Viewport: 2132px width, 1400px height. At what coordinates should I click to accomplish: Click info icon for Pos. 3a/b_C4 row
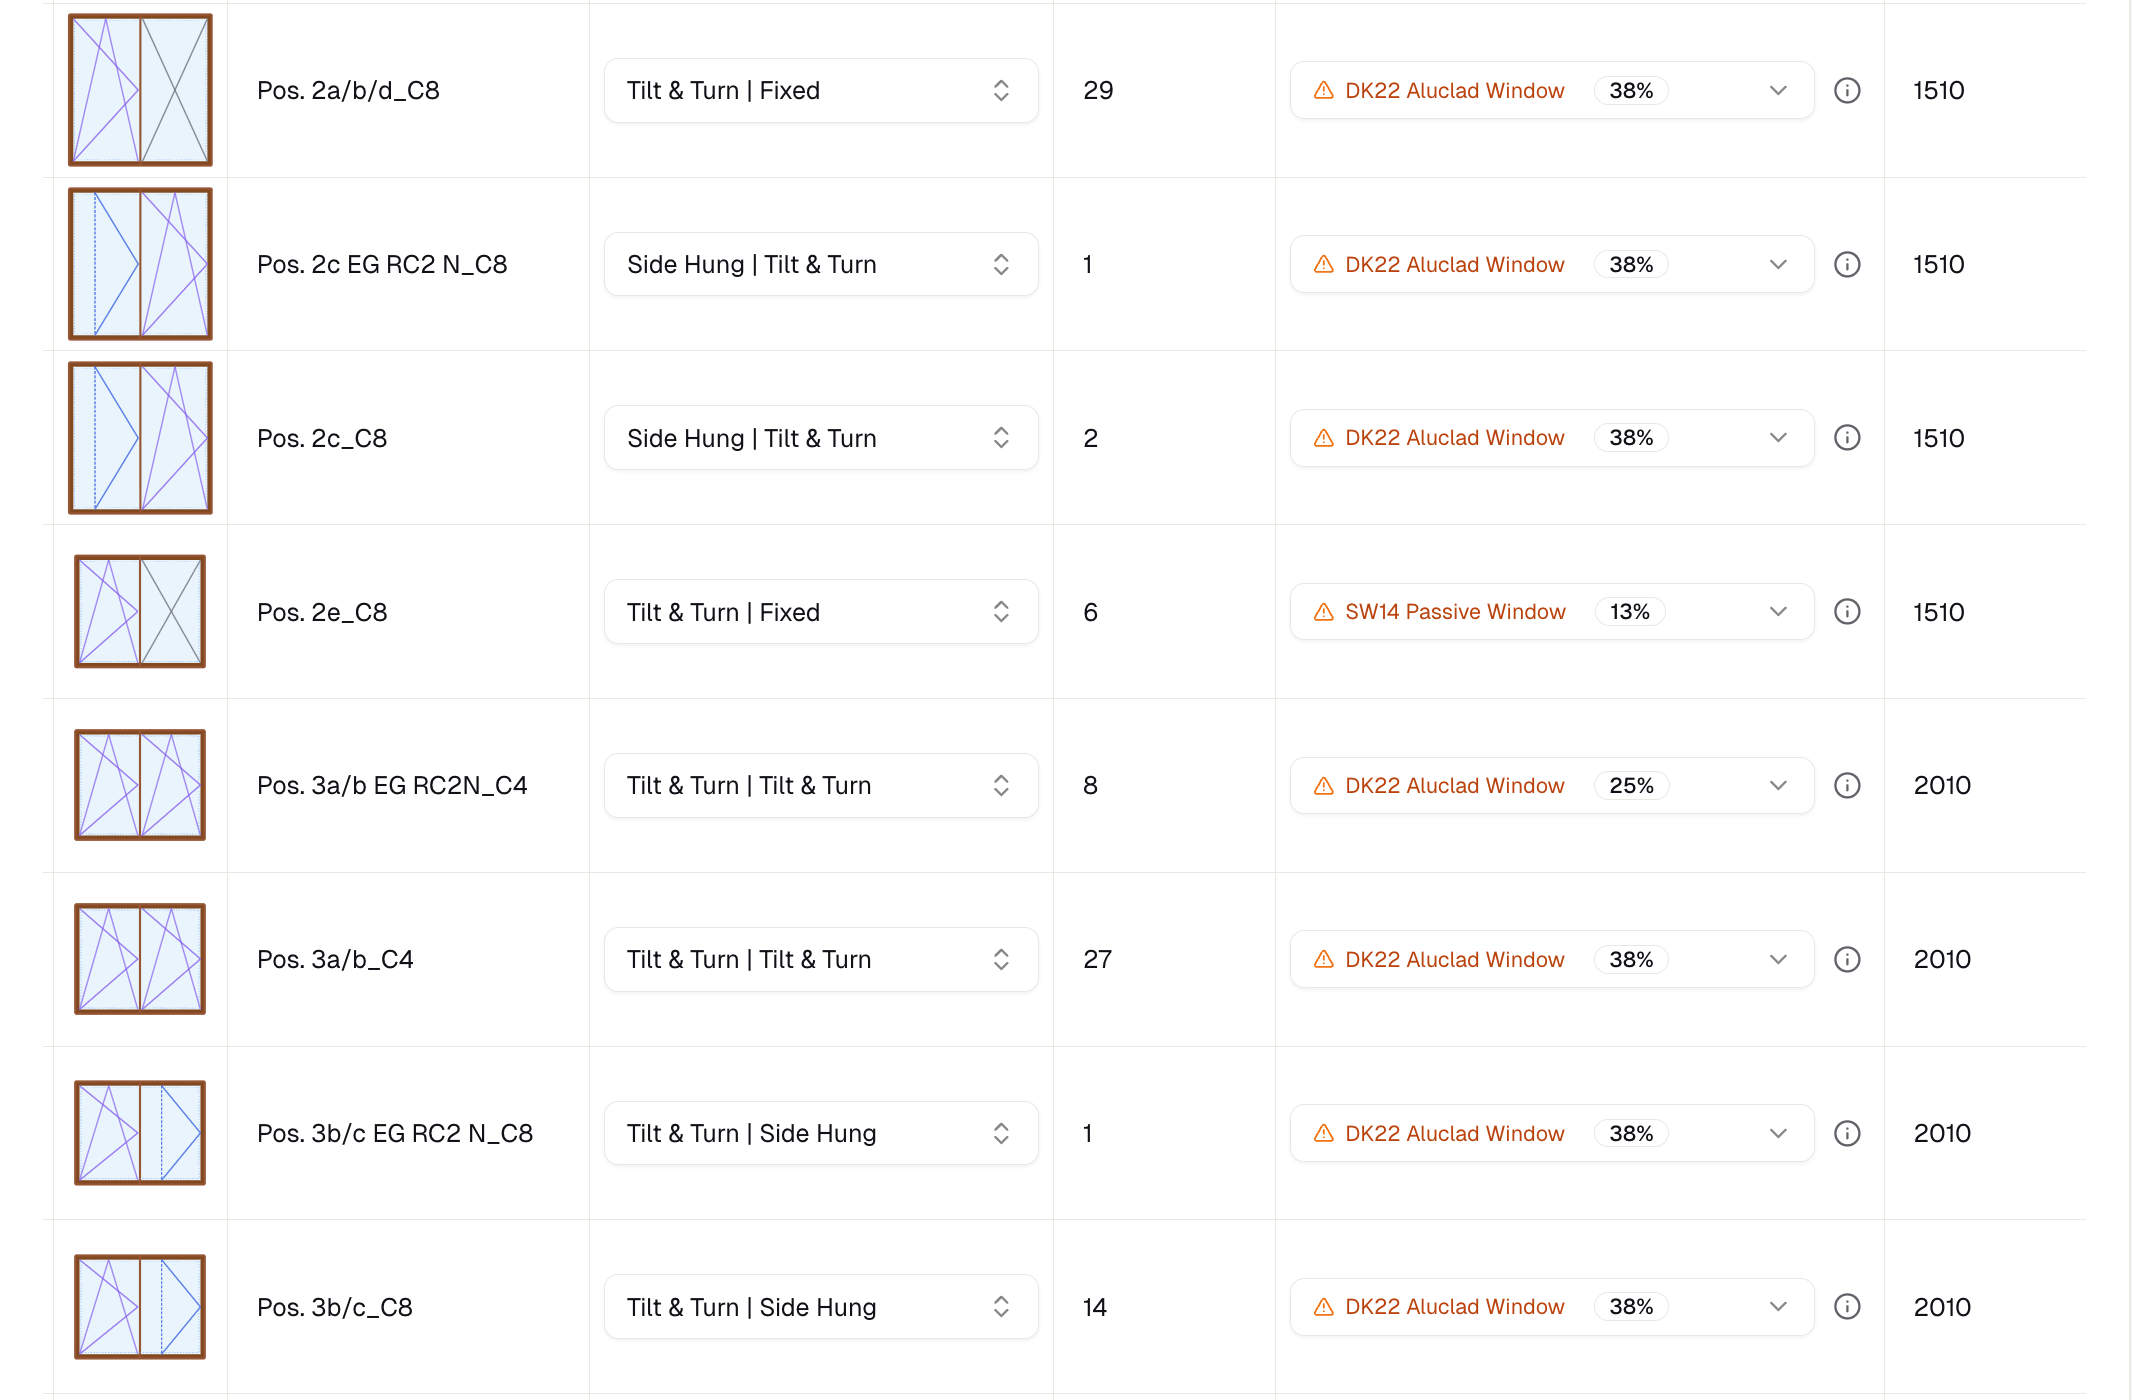[x=1847, y=960]
